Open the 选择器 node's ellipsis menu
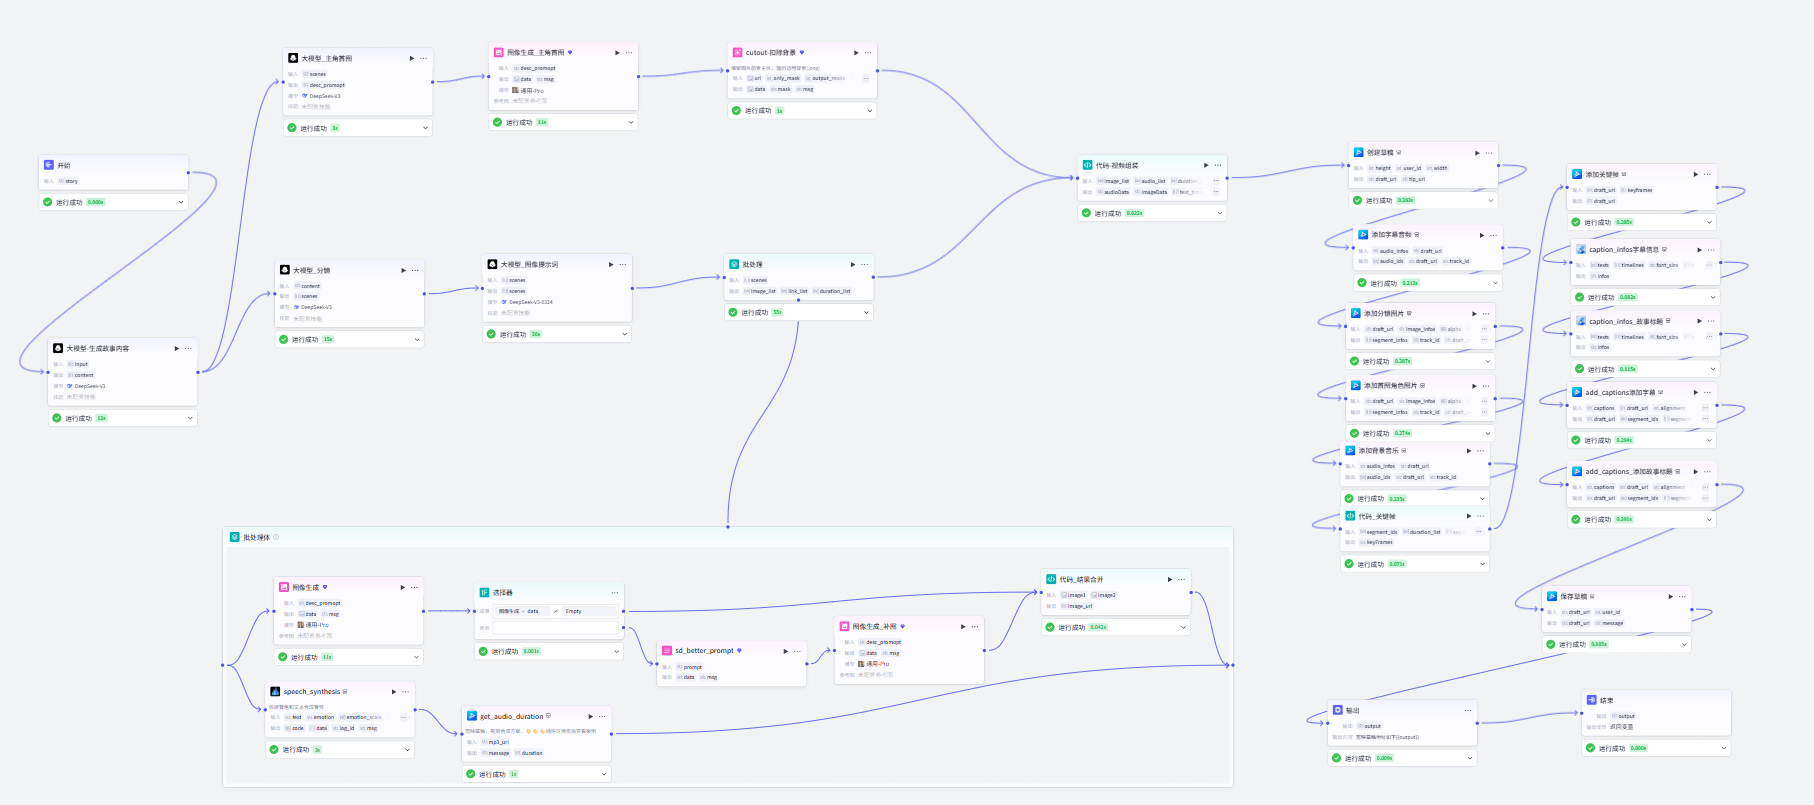The height and width of the screenshot is (805, 1814). click(x=616, y=592)
